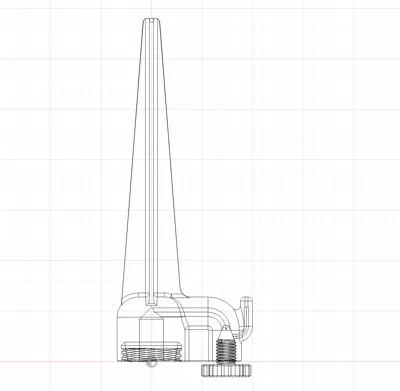Select the small hook clip on the right

click(245, 318)
